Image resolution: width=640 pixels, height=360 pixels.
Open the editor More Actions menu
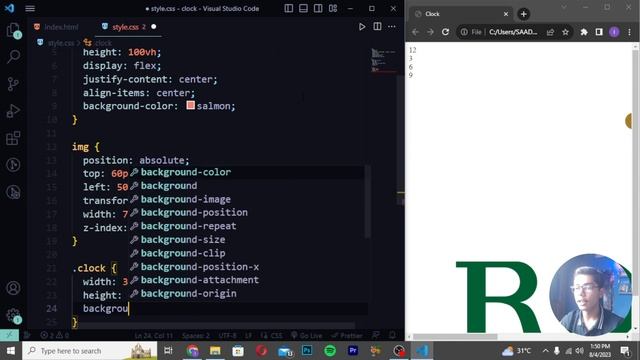(391, 27)
